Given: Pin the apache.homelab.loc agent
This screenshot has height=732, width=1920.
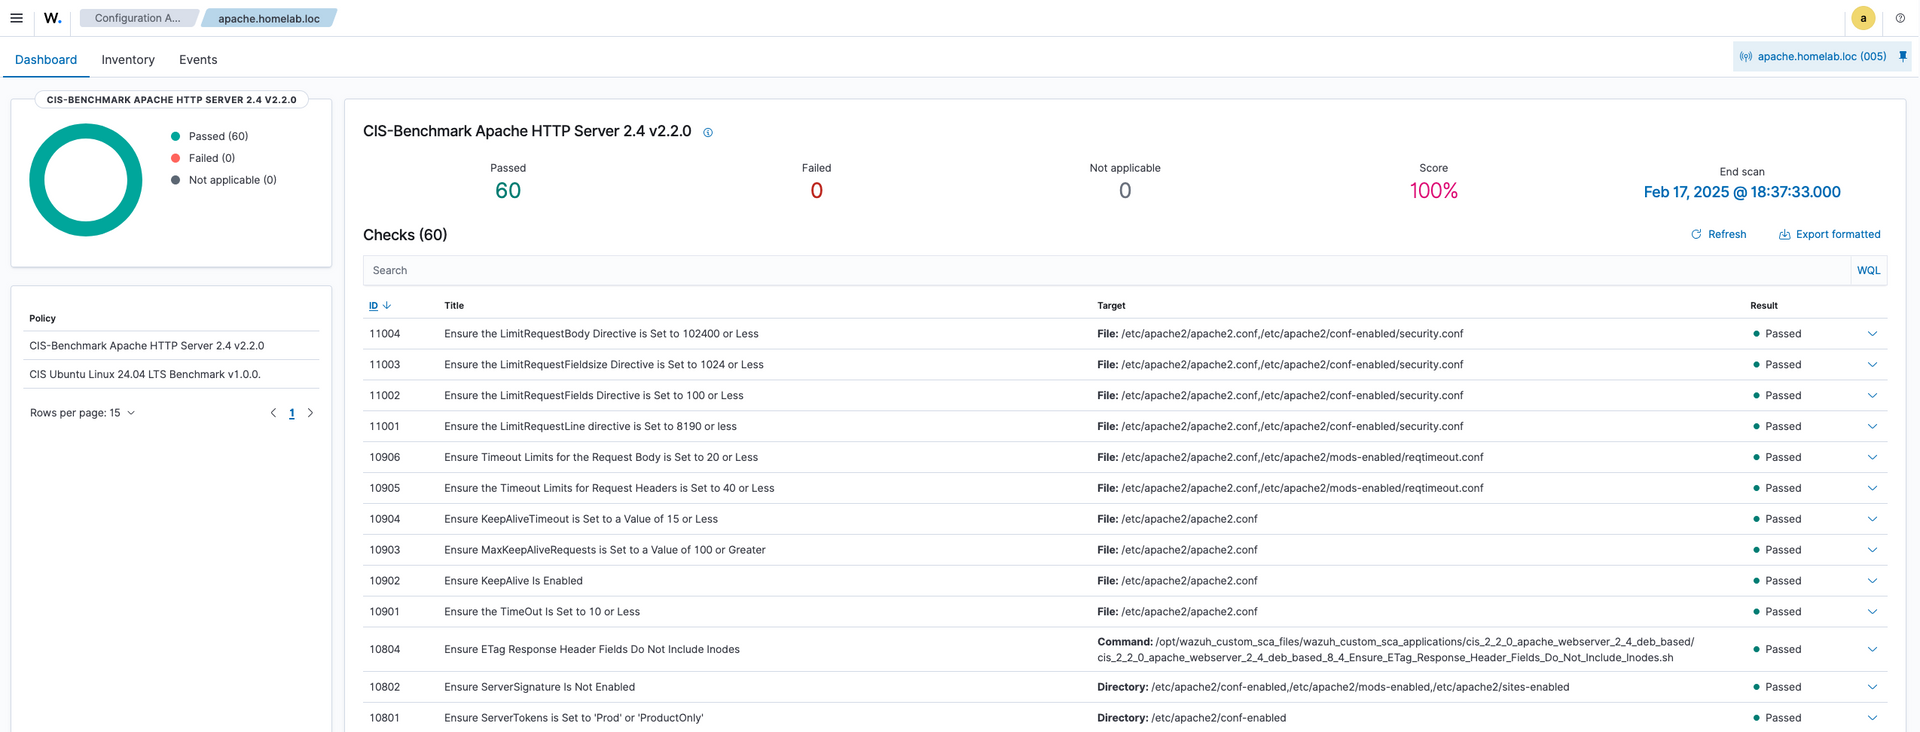Looking at the screenshot, I should [x=1903, y=56].
